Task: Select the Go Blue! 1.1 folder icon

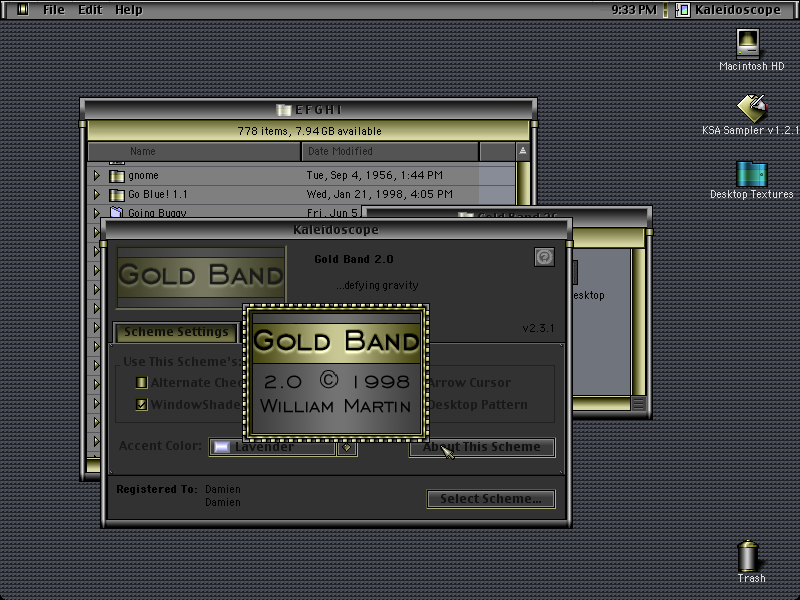Action: (x=117, y=195)
